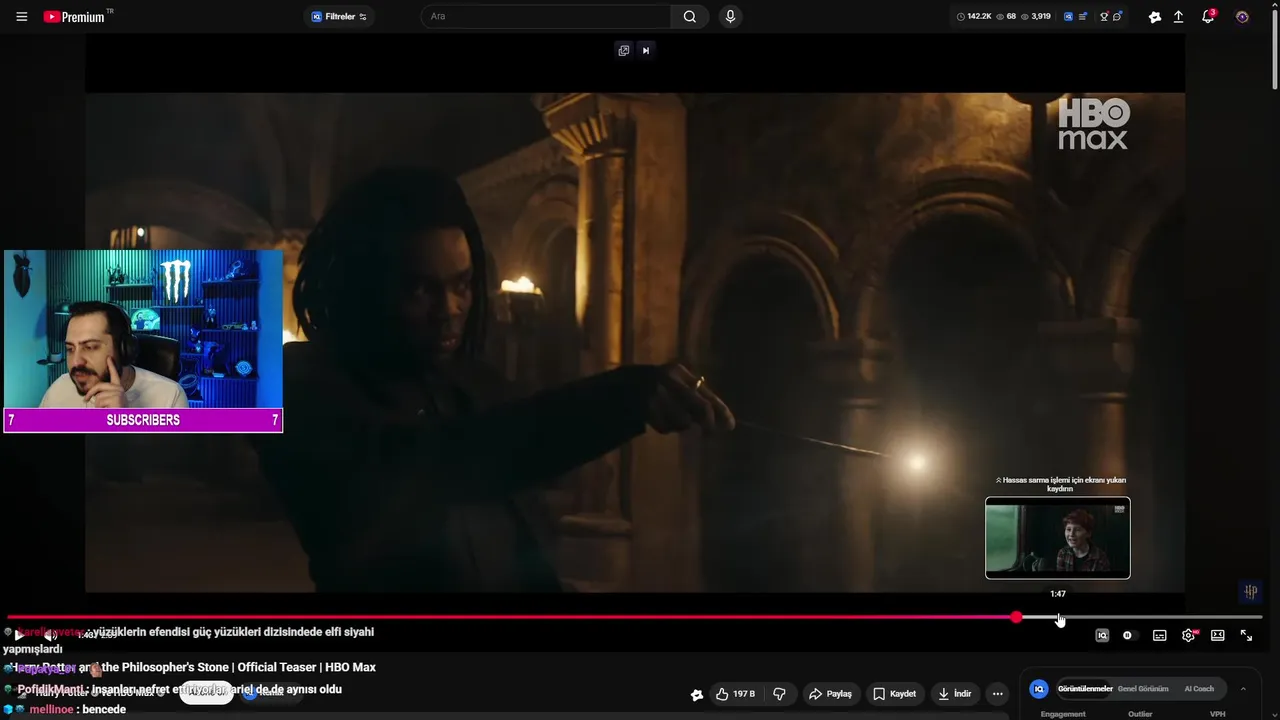This screenshot has height=720, width=1280.
Task: Select the Genel Görünüm tab
Action: click(x=1143, y=689)
